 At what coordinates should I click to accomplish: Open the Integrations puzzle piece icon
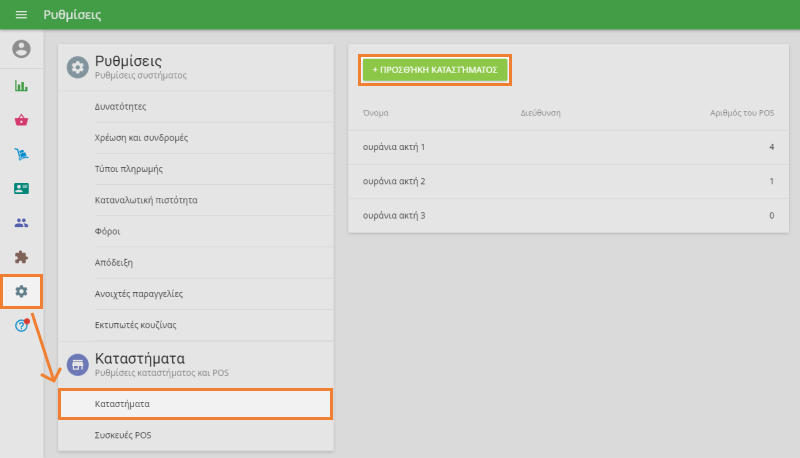[x=21, y=257]
